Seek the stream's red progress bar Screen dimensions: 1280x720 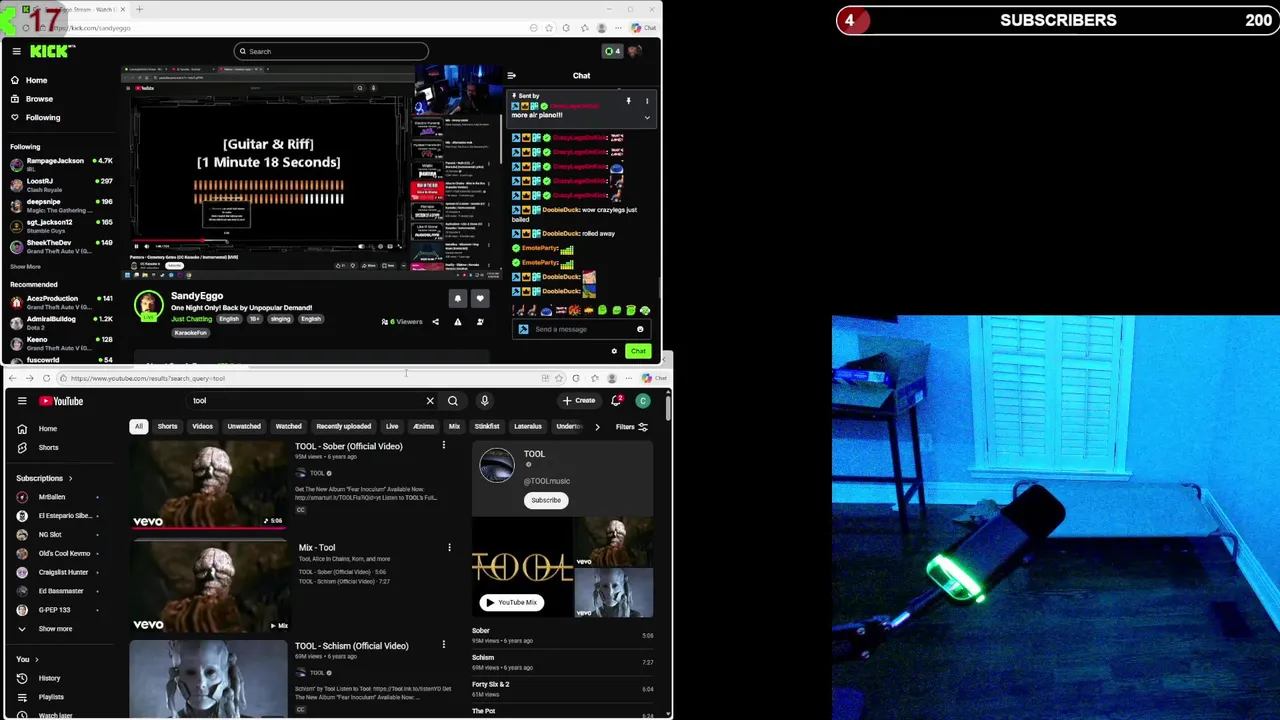tap(266, 240)
